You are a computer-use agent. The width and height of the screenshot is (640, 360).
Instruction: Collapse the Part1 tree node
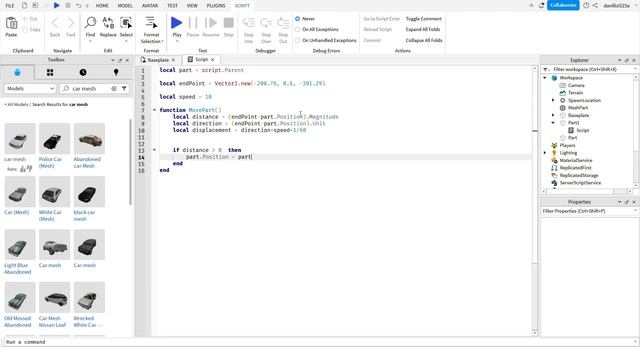pos(553,122)
